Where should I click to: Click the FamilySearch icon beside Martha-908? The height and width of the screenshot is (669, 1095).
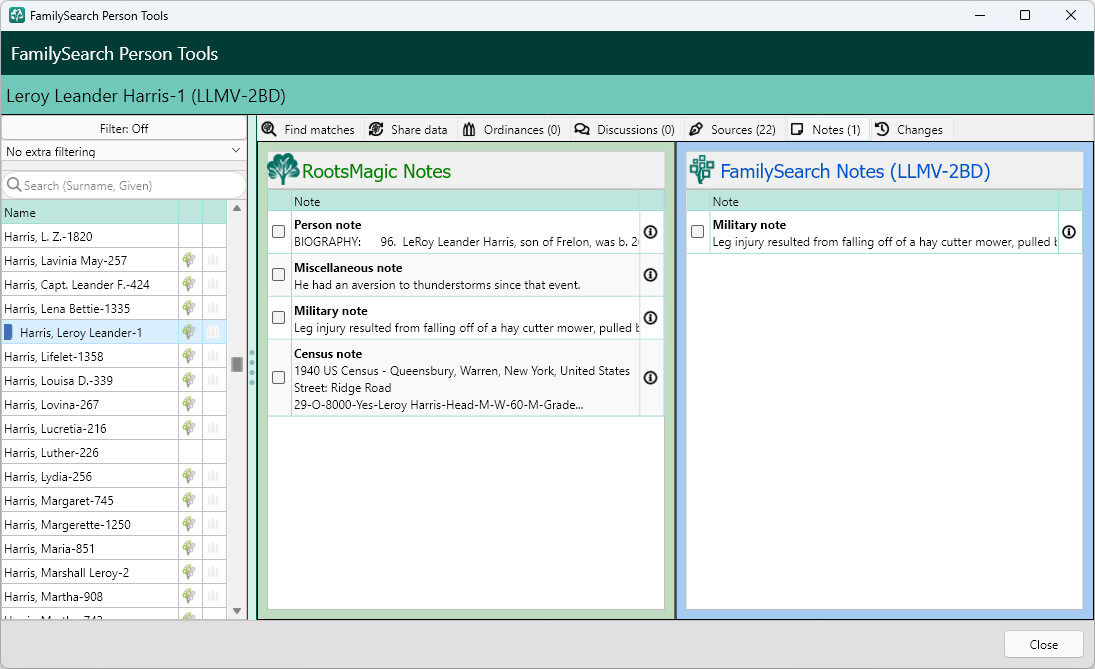tap(189, 596)
